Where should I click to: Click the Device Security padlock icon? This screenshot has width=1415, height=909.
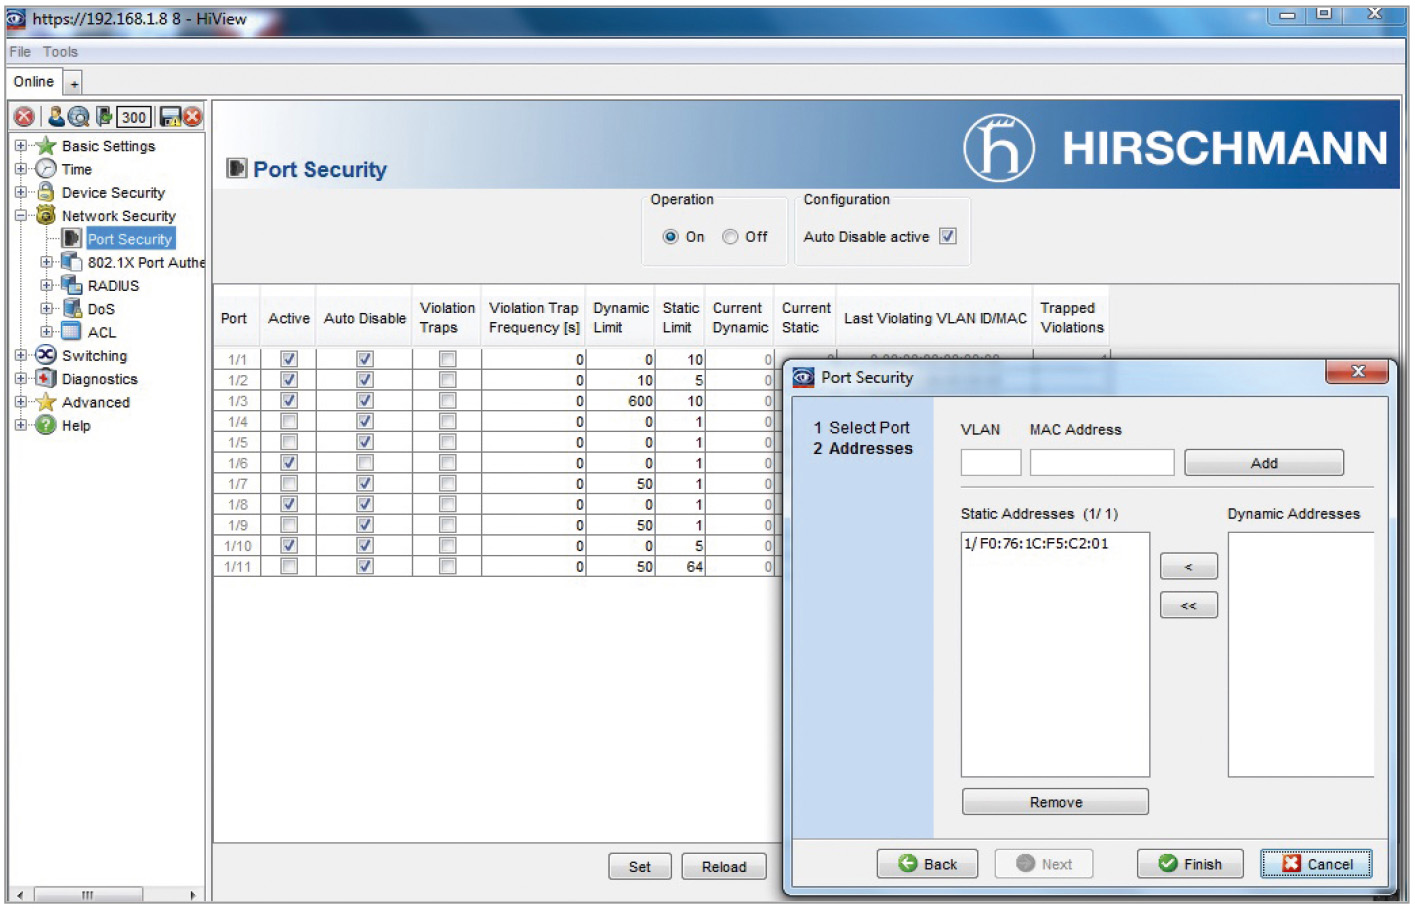point(46,192)
